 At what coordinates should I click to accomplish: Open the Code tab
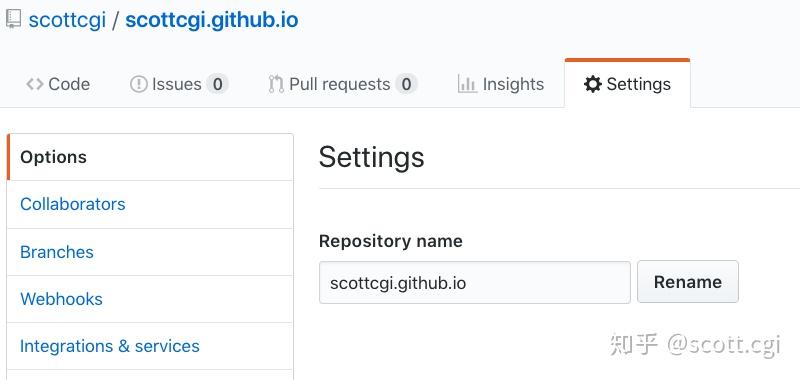point(58,84)
